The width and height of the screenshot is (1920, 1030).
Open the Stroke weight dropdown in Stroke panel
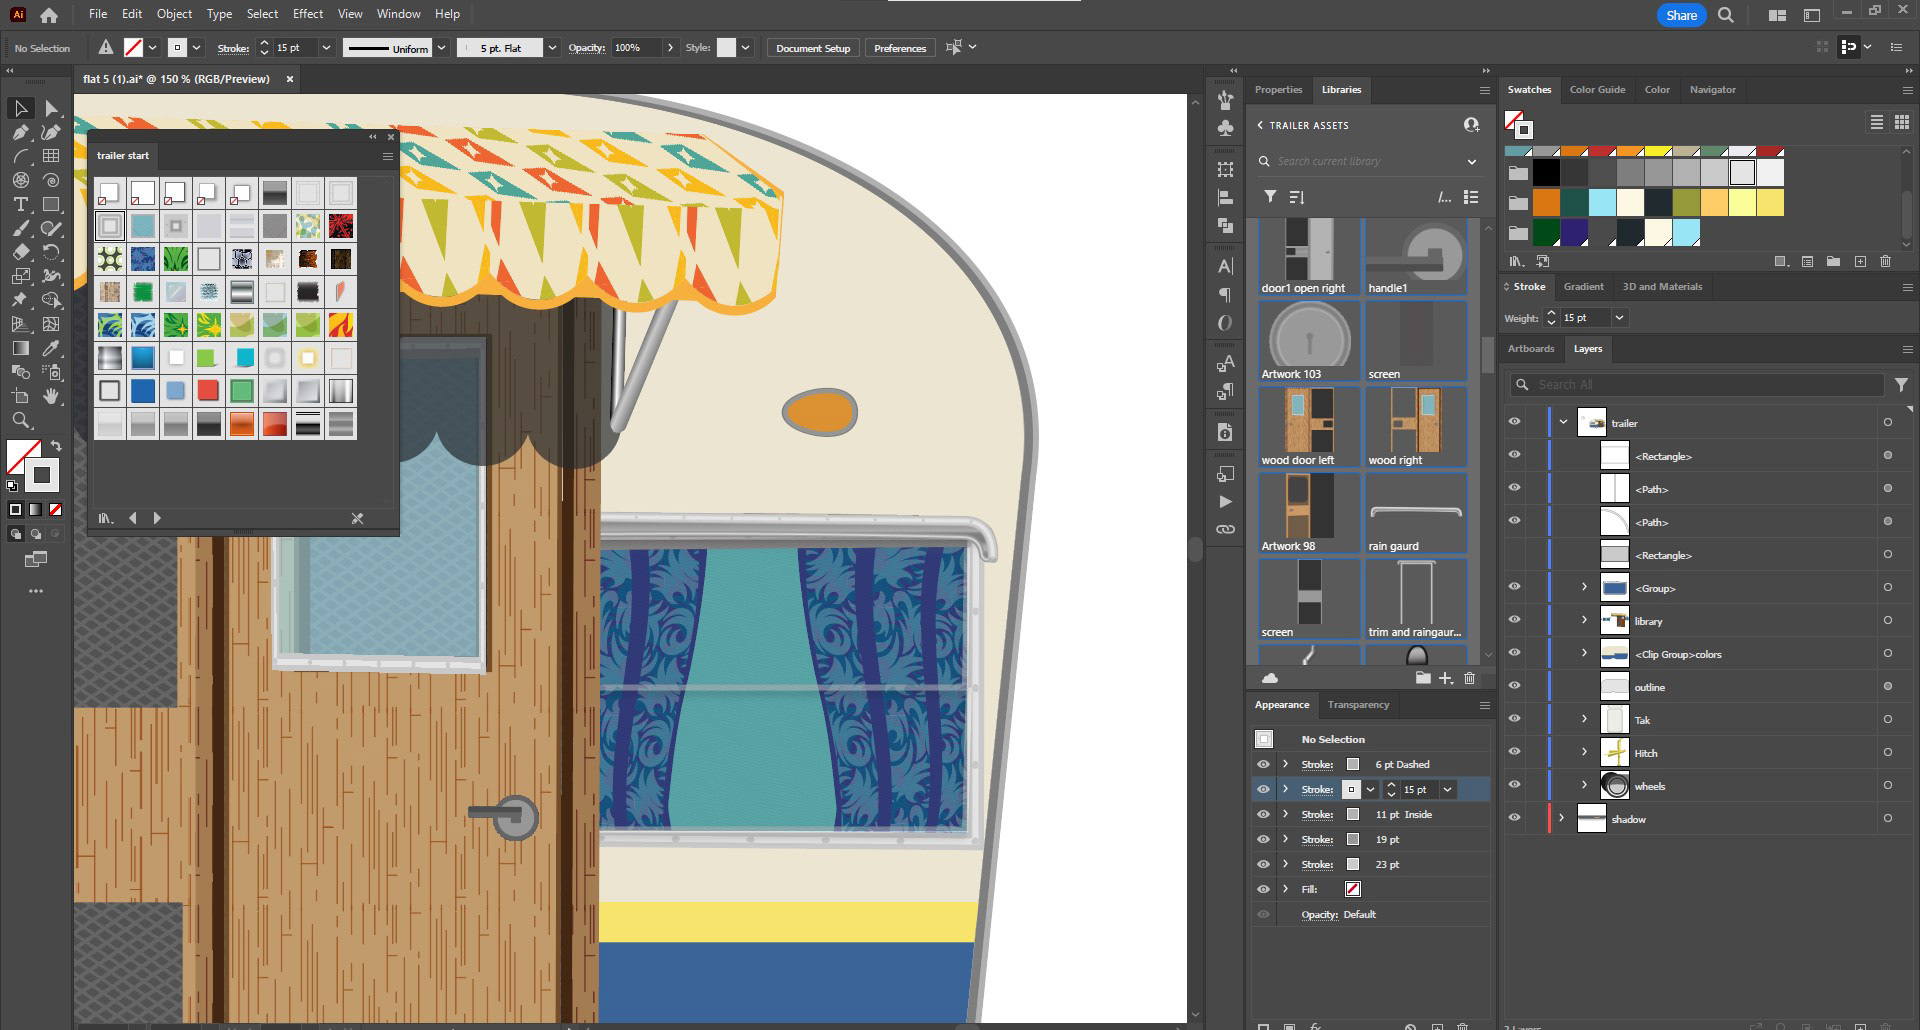click(x=1619, y=318)
